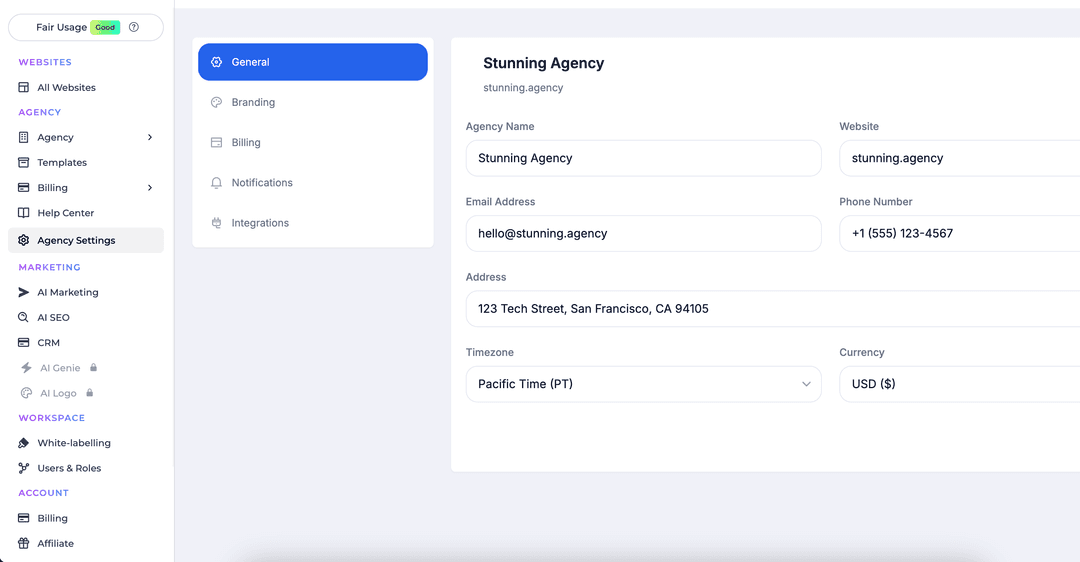The height and width of the screenshot is (562, 1080).
Task: Click the Notifications bell icon
Action: [x=216, y=183]
